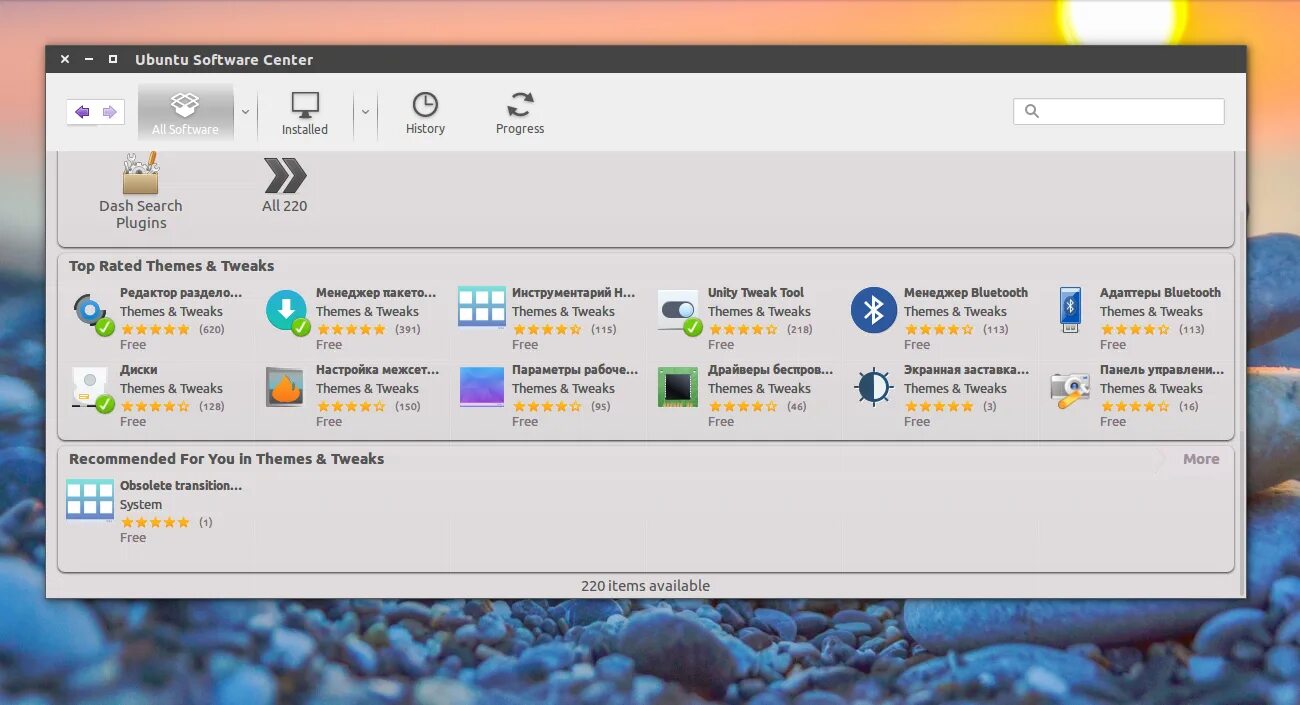The width and height of the screenshot is (1300, 705).
Task: Open Адаптеры Bluetooth app icon
Action: [x=1070, y=310]
